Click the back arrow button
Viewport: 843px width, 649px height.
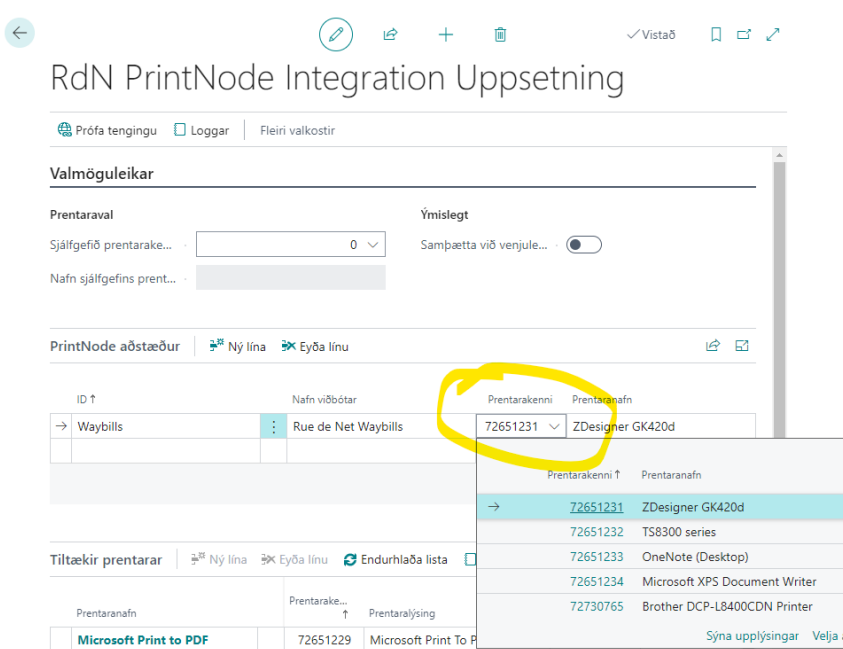(x=20, y=33)
